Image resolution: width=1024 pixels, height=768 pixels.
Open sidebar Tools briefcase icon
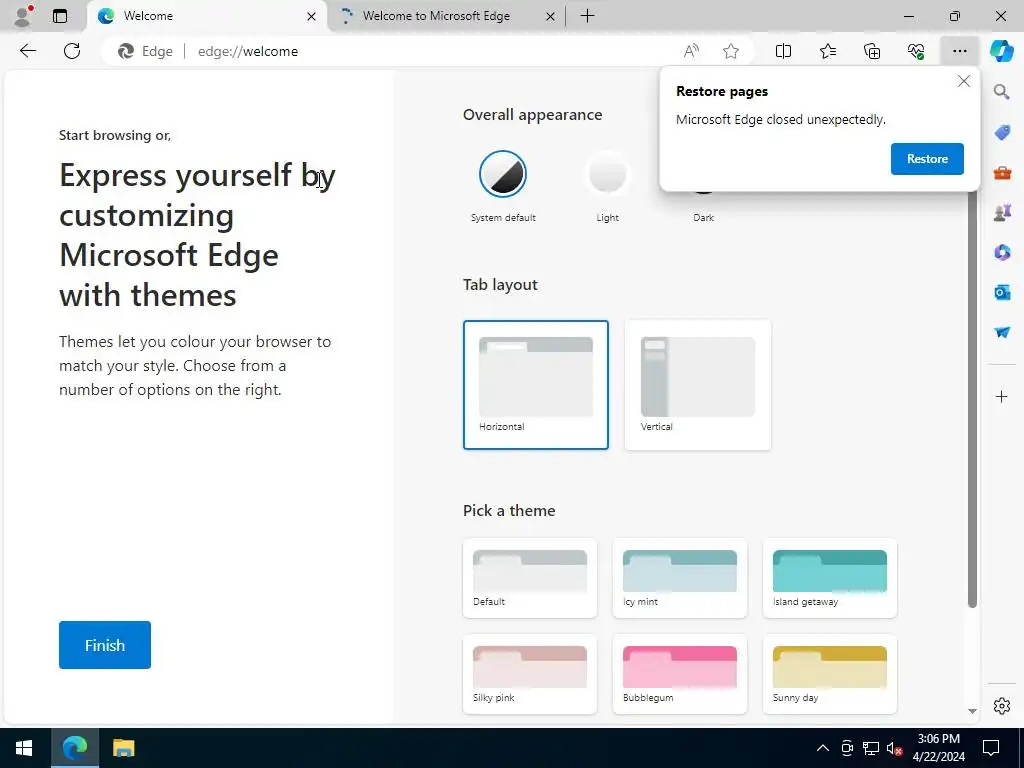click(1002, 173)
